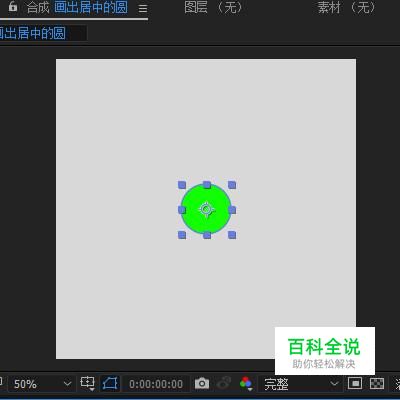Toggle the transparency grid checkerboard icon
Viewport: 400px width, 400px height.
point(377,384)
